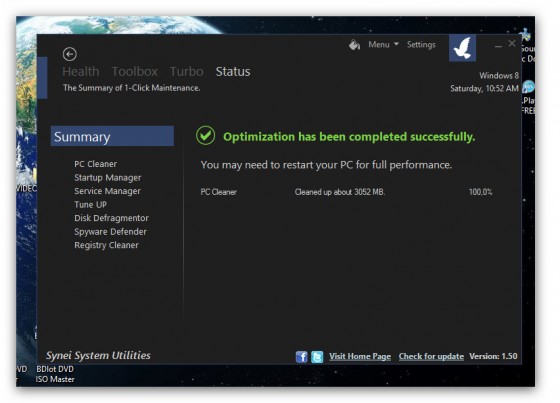This screenshot has height=403, width=560.
Task: Open Startup Manager in the sidebar
Action: point(108,178)
